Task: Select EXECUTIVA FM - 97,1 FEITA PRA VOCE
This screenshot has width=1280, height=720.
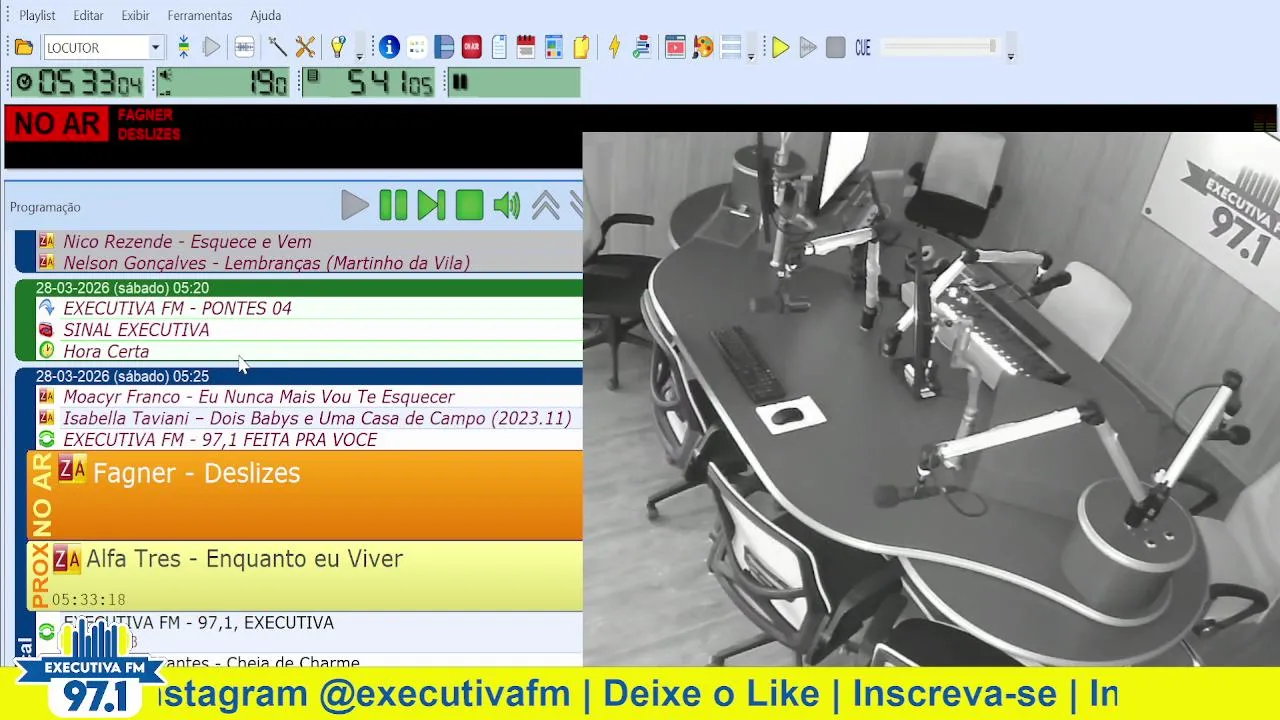Action: tap(308, 440)
